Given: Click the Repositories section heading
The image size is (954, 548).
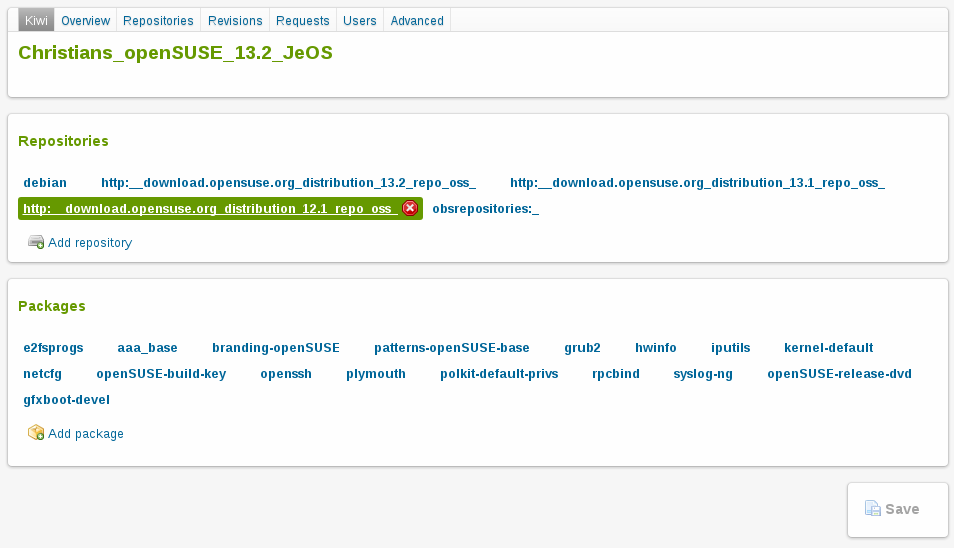Looking at the screenshot, I should point(63,141).
